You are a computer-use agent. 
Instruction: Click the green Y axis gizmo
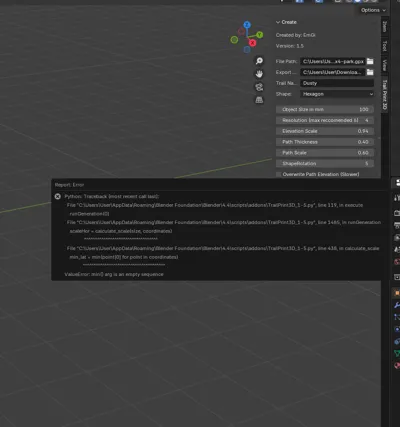pos(260,35)
